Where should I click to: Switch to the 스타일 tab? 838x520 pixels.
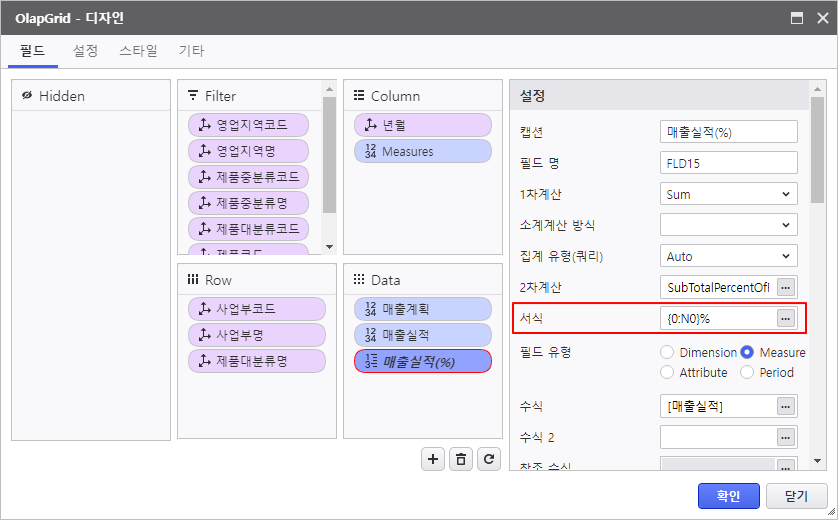[138, 50]
